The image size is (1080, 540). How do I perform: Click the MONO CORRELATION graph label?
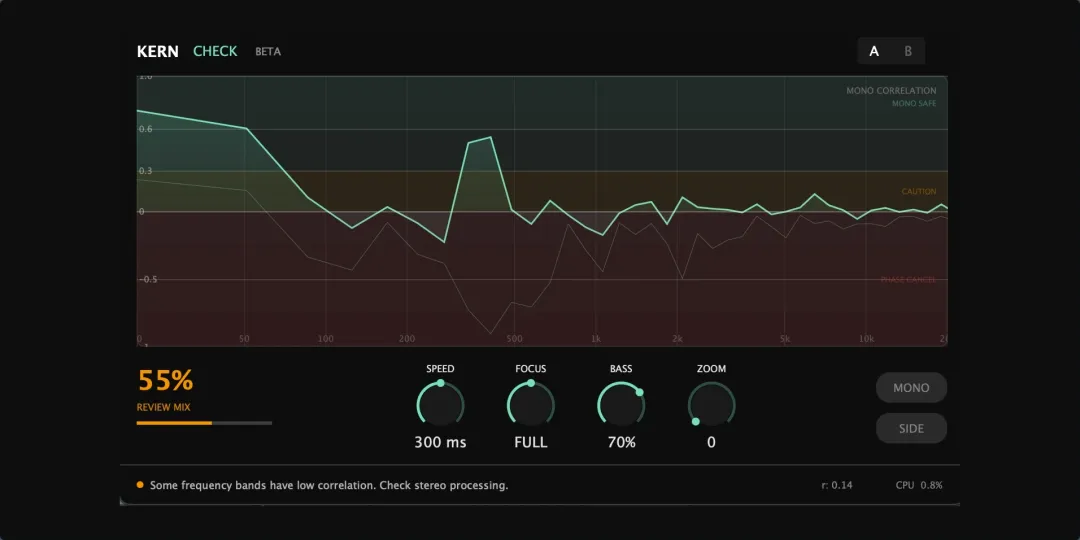pyautogui.click(x=891, y=91)
